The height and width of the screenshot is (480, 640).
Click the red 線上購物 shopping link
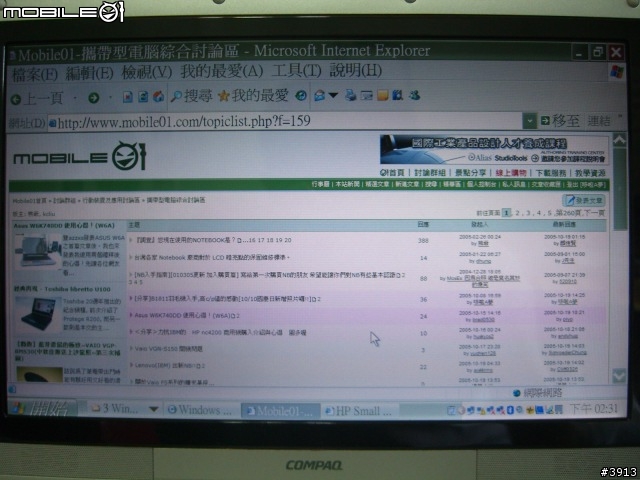[511, 173]
